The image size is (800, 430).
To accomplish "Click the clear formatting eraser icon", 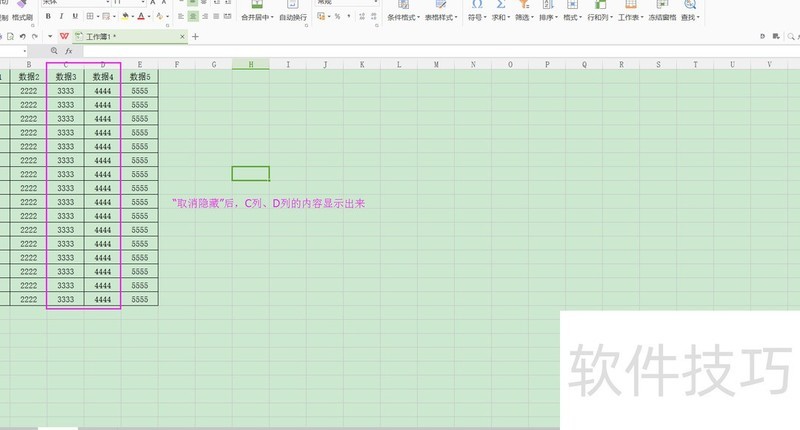I will pyautogui.click(x=160, y=16).
